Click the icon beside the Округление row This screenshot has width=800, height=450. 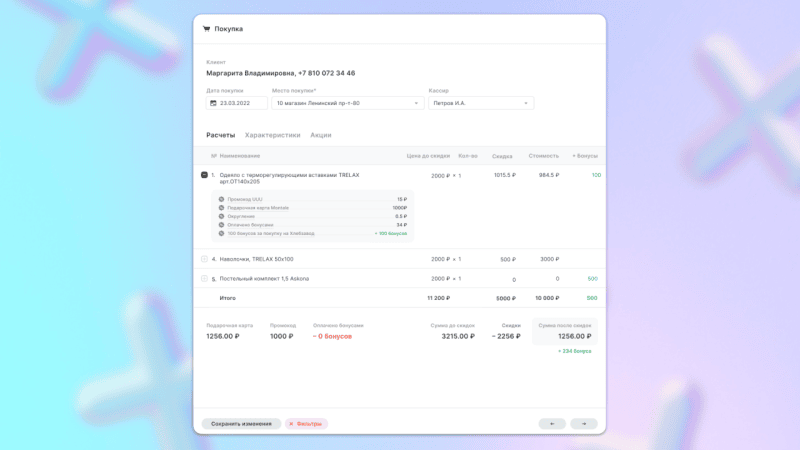click(221, 216)
